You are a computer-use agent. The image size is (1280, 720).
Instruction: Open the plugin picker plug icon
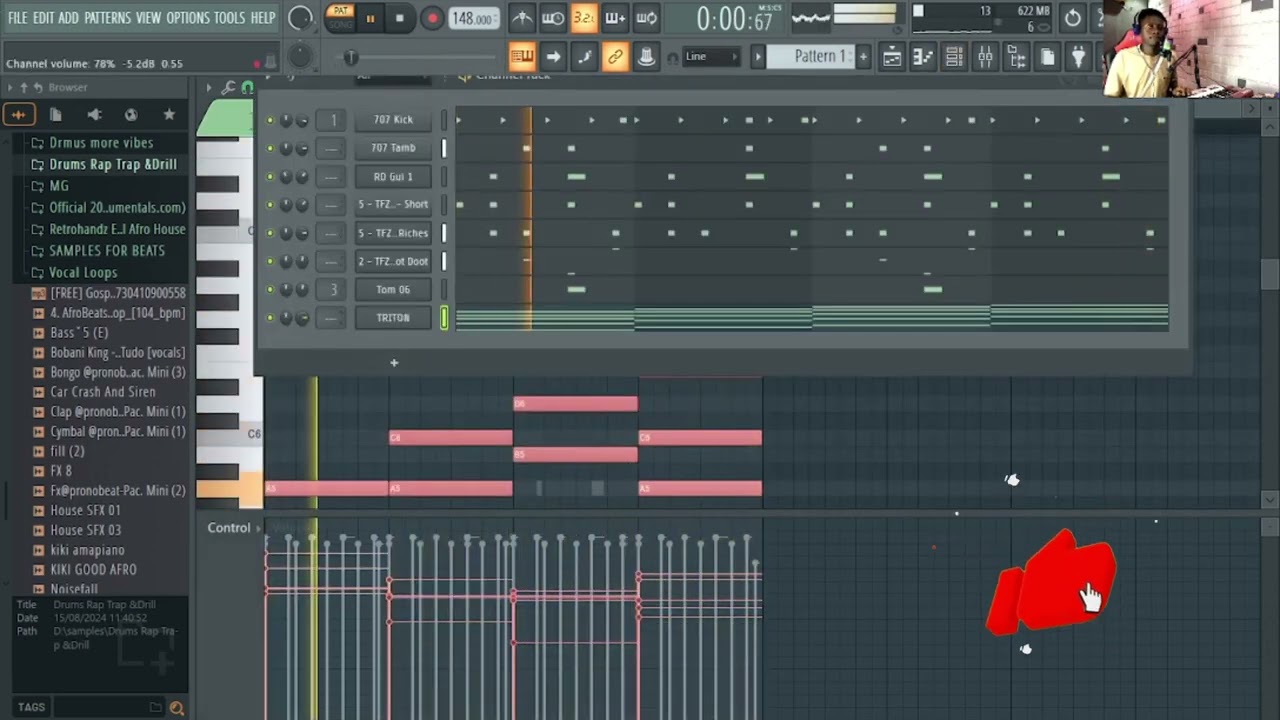[1078, 57]
